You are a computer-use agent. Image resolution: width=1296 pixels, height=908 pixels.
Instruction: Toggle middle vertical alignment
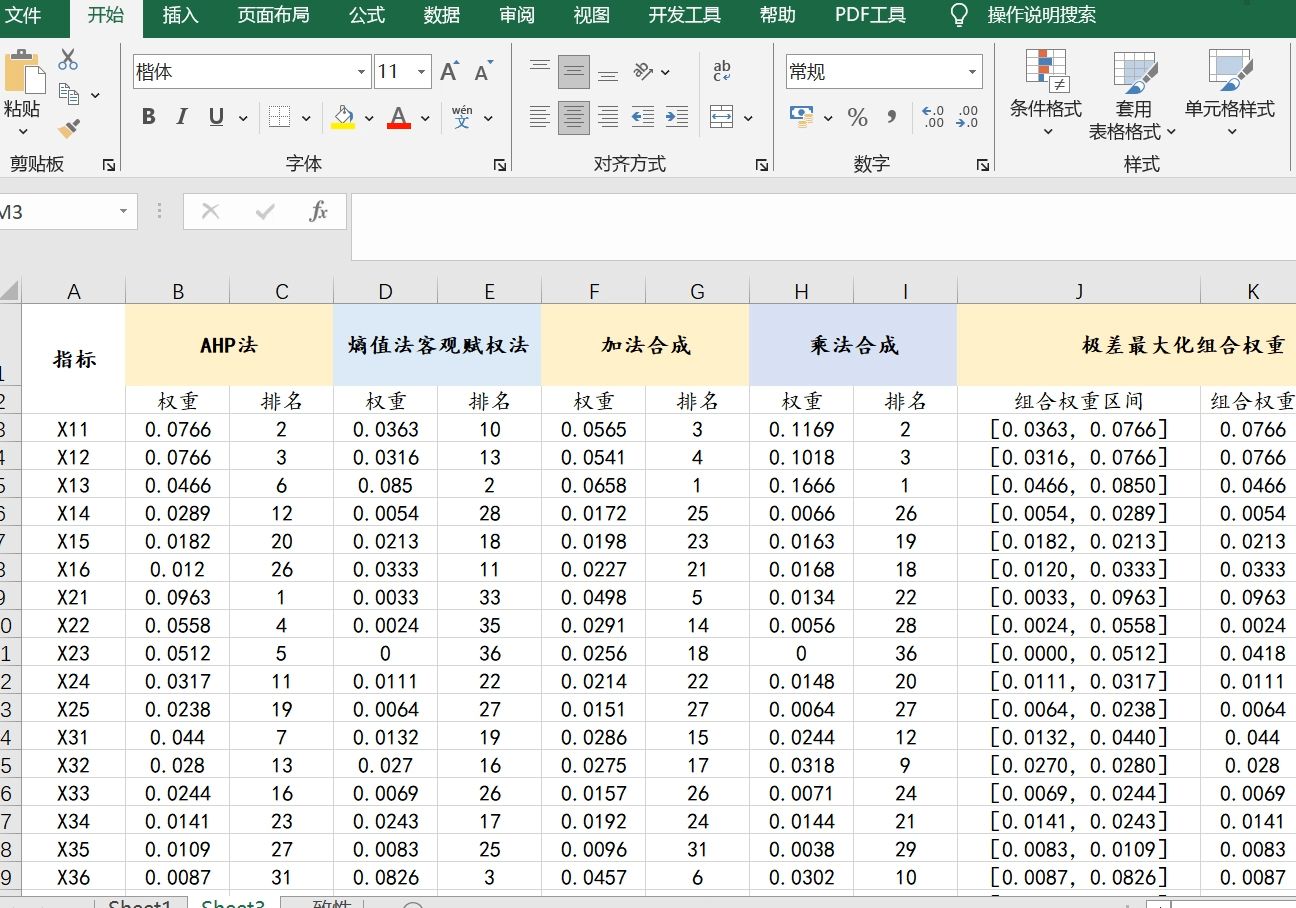click(x=574, y=72)
